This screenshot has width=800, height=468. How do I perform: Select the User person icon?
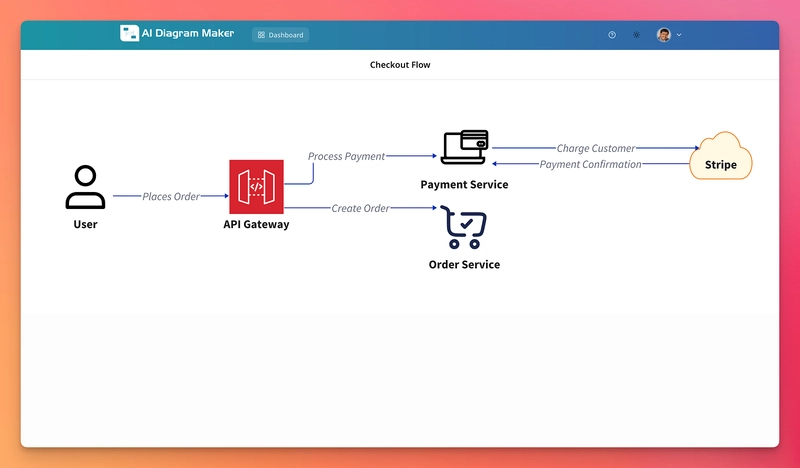(85, 187)
